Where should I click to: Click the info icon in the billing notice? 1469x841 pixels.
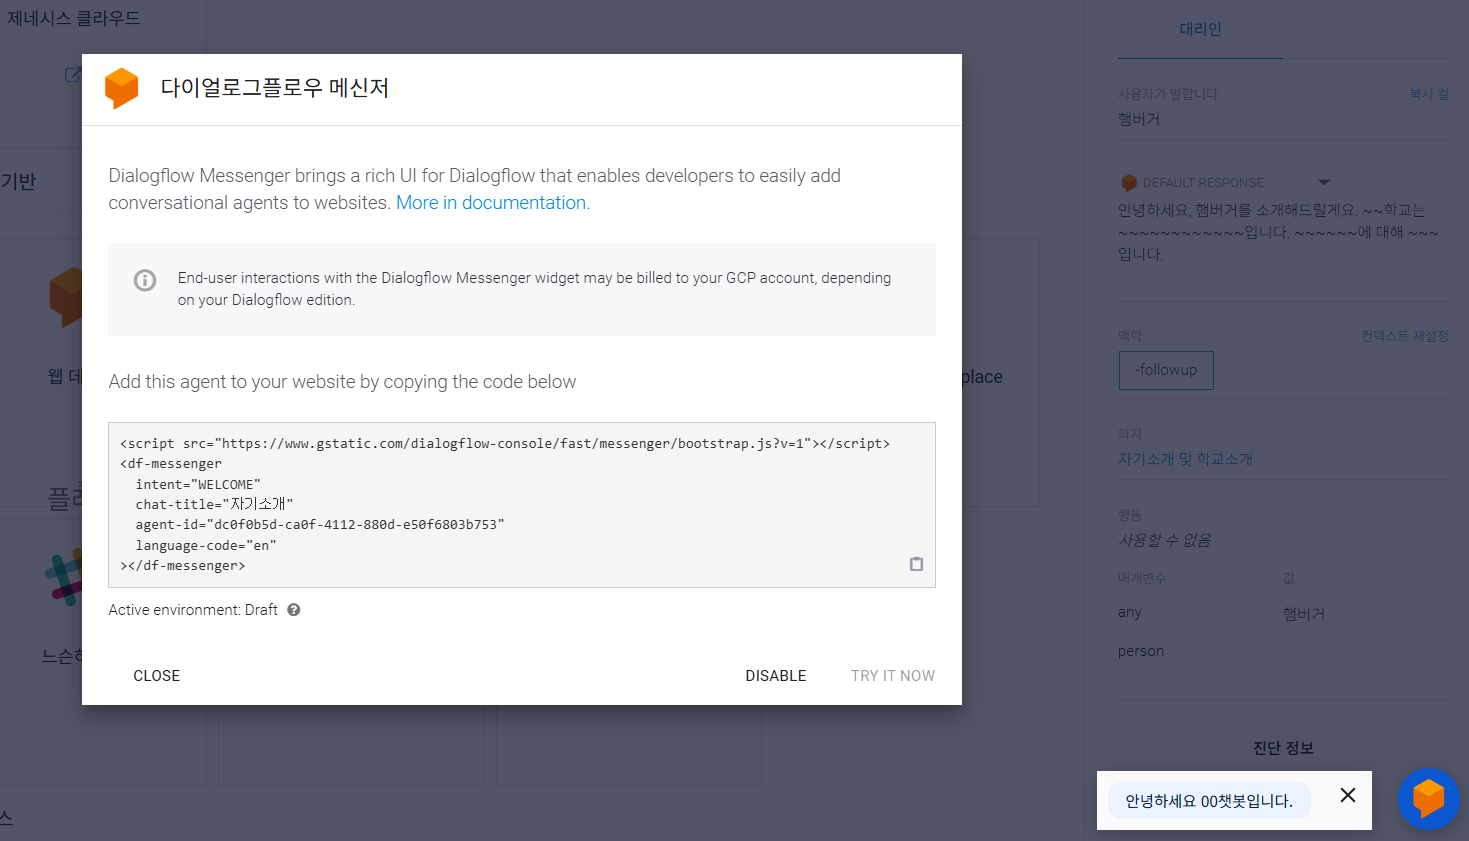click(x=145, y=280)
